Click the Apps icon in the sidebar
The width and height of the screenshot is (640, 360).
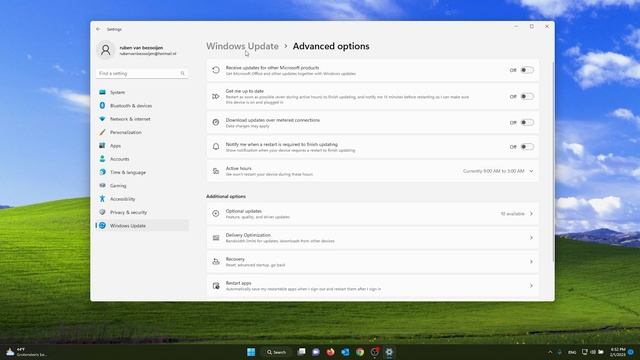[x=102, y=146]
